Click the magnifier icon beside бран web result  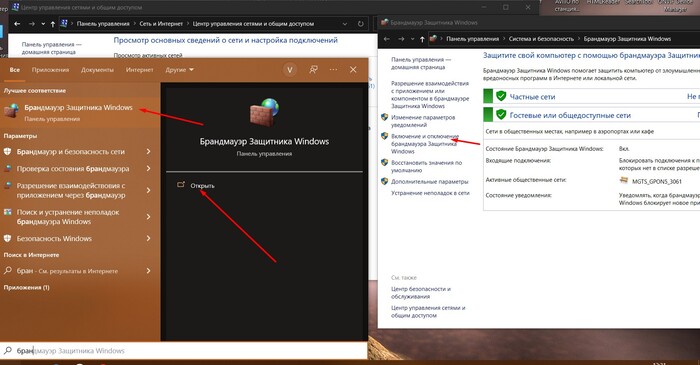[x=8, y=270]
